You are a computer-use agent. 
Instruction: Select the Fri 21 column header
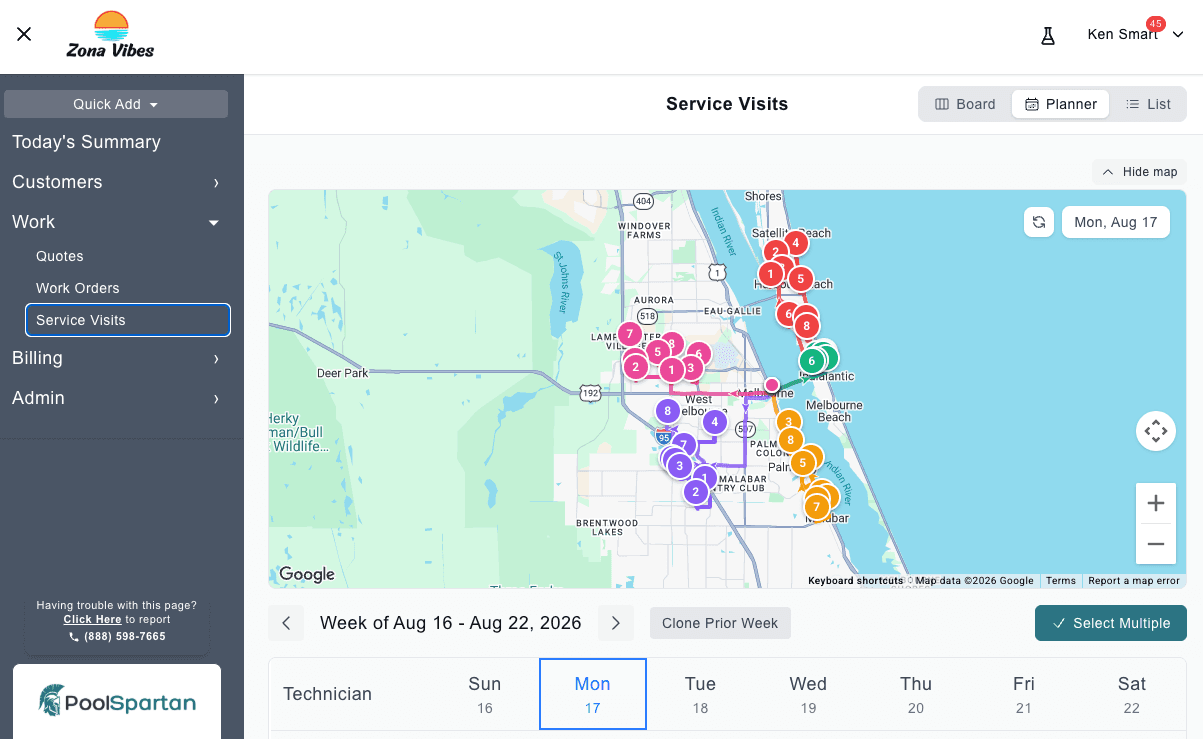pyautogui.click(x=1024, y=694)
